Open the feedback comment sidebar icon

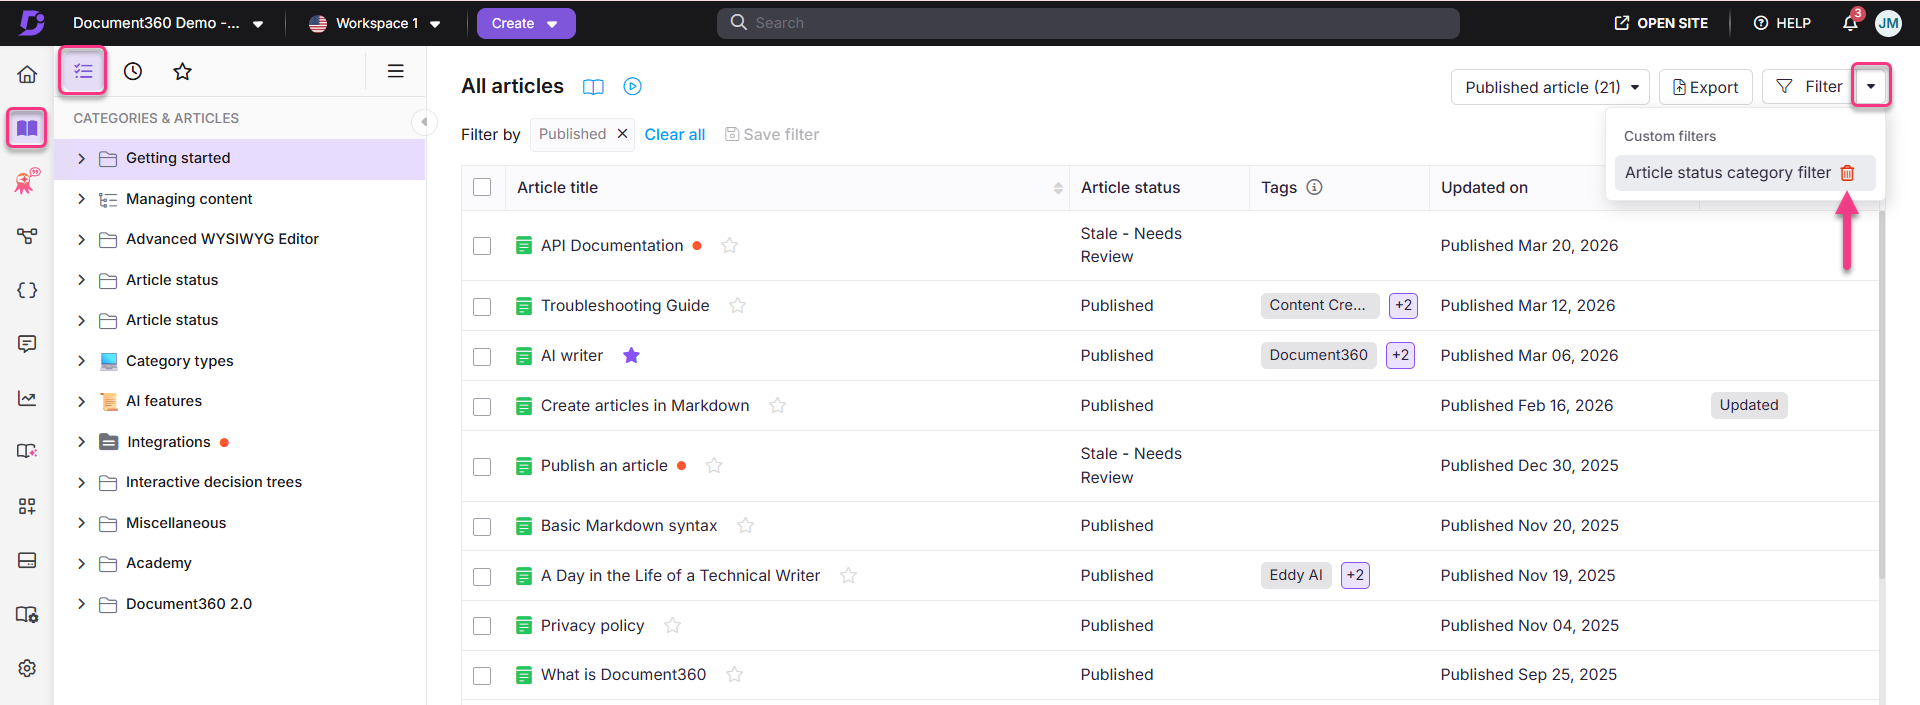pyautogui.click(x=27, y=344)
